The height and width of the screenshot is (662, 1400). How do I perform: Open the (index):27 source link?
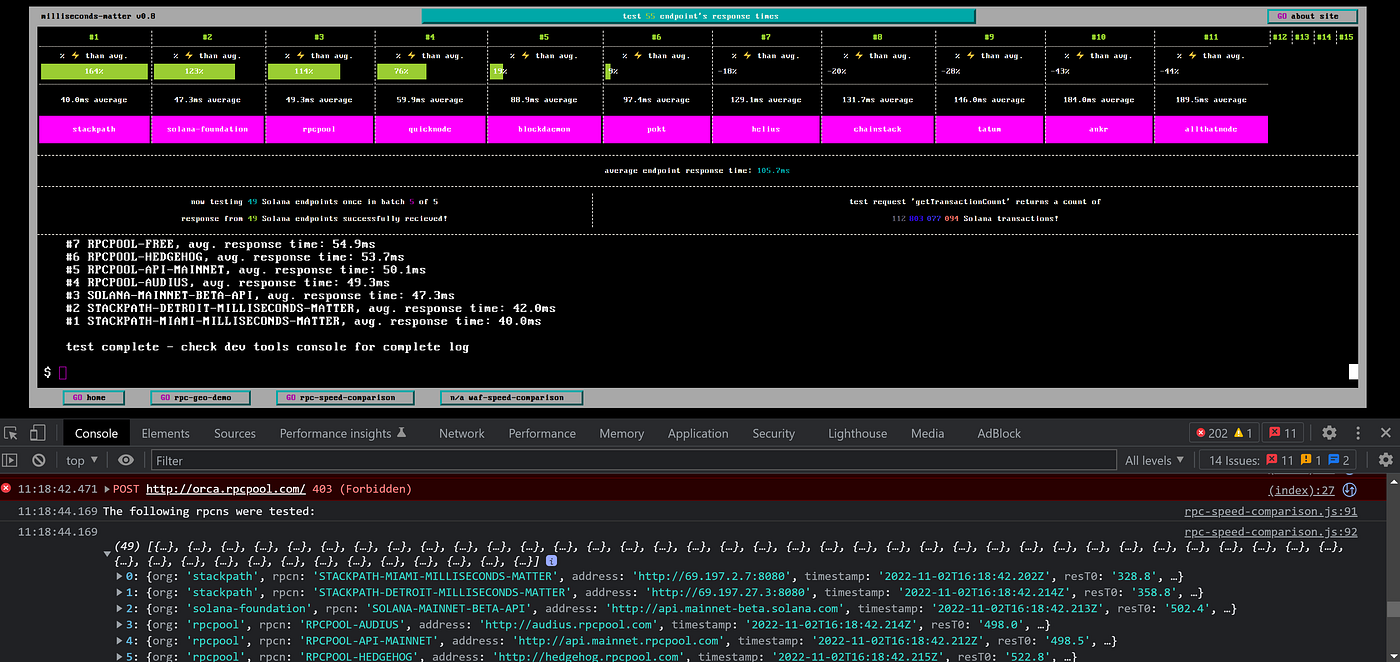(1301, 490)
